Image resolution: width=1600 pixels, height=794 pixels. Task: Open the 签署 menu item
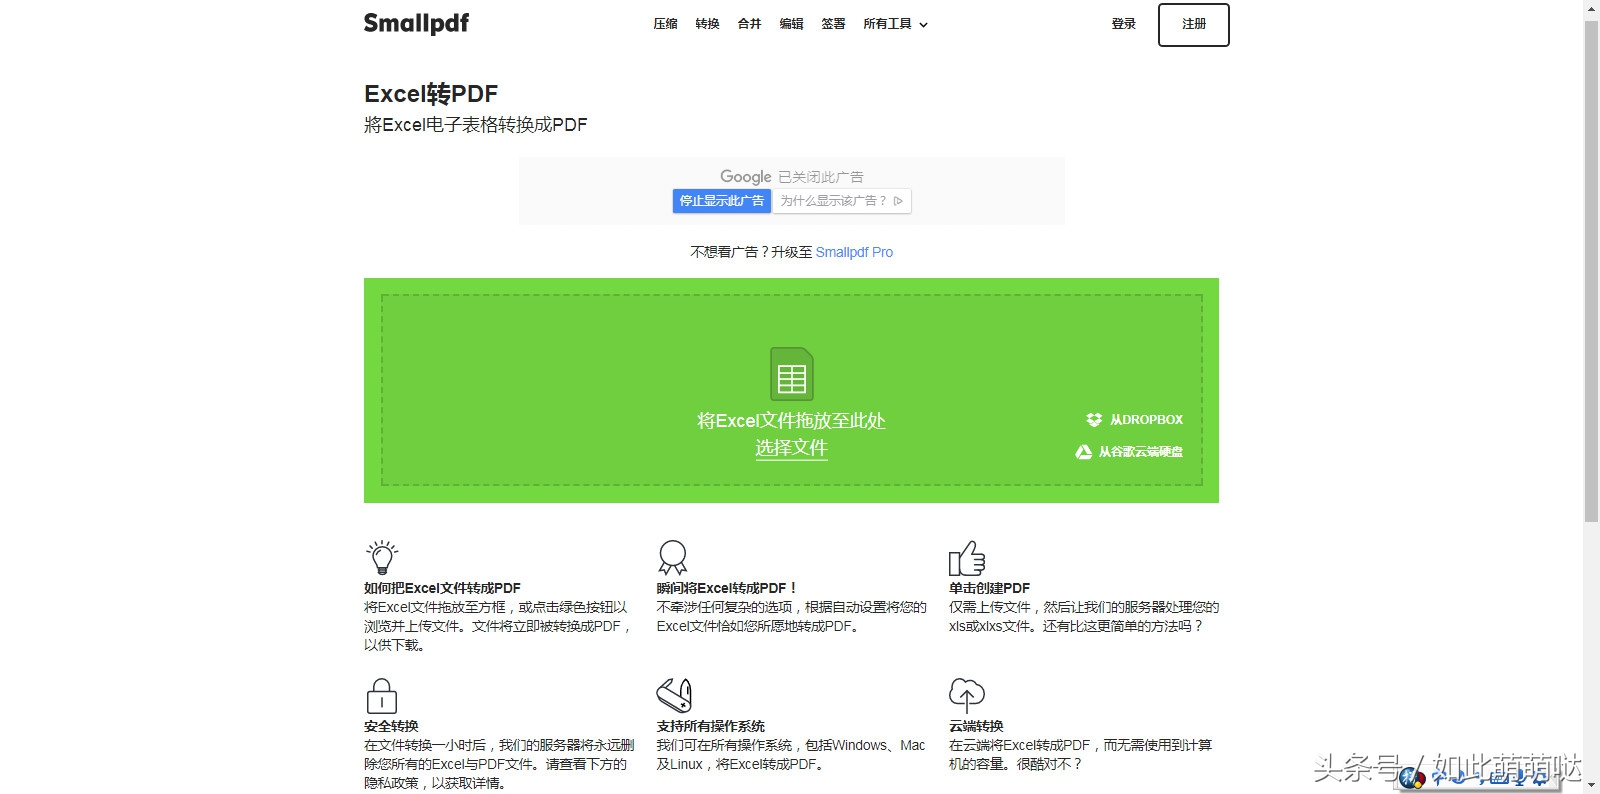[x=833, y=24]
